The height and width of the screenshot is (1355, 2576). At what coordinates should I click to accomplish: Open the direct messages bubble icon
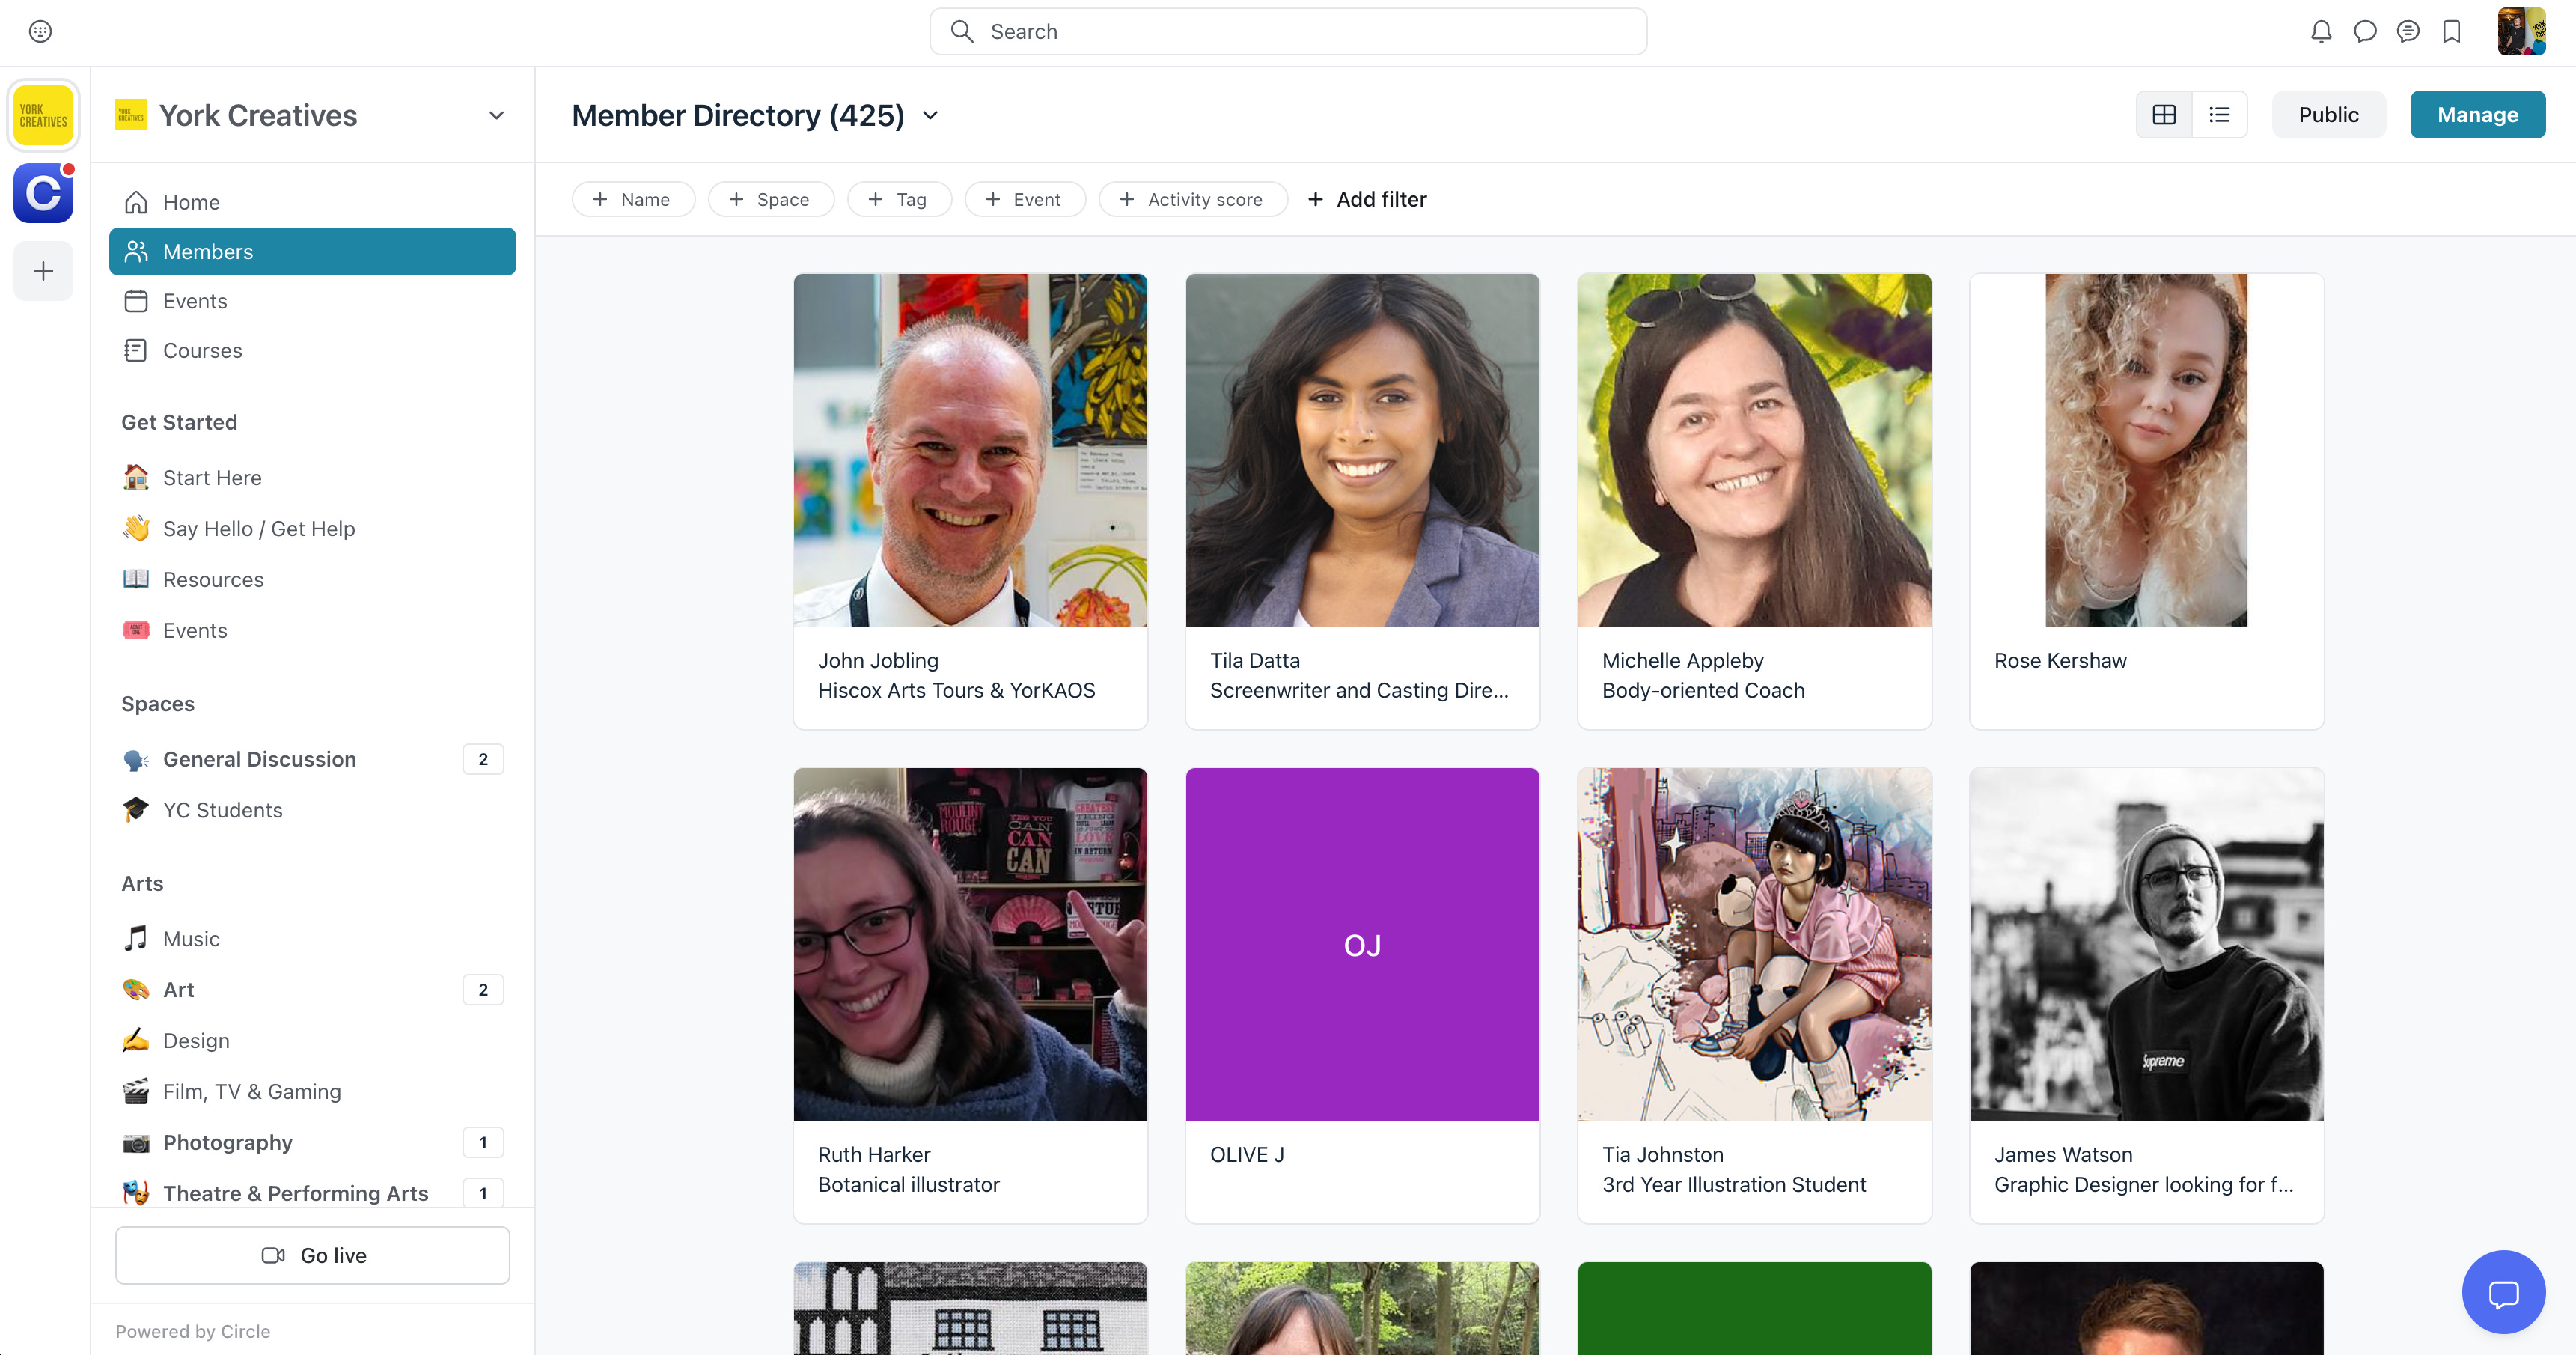(x=2365, y=32)
